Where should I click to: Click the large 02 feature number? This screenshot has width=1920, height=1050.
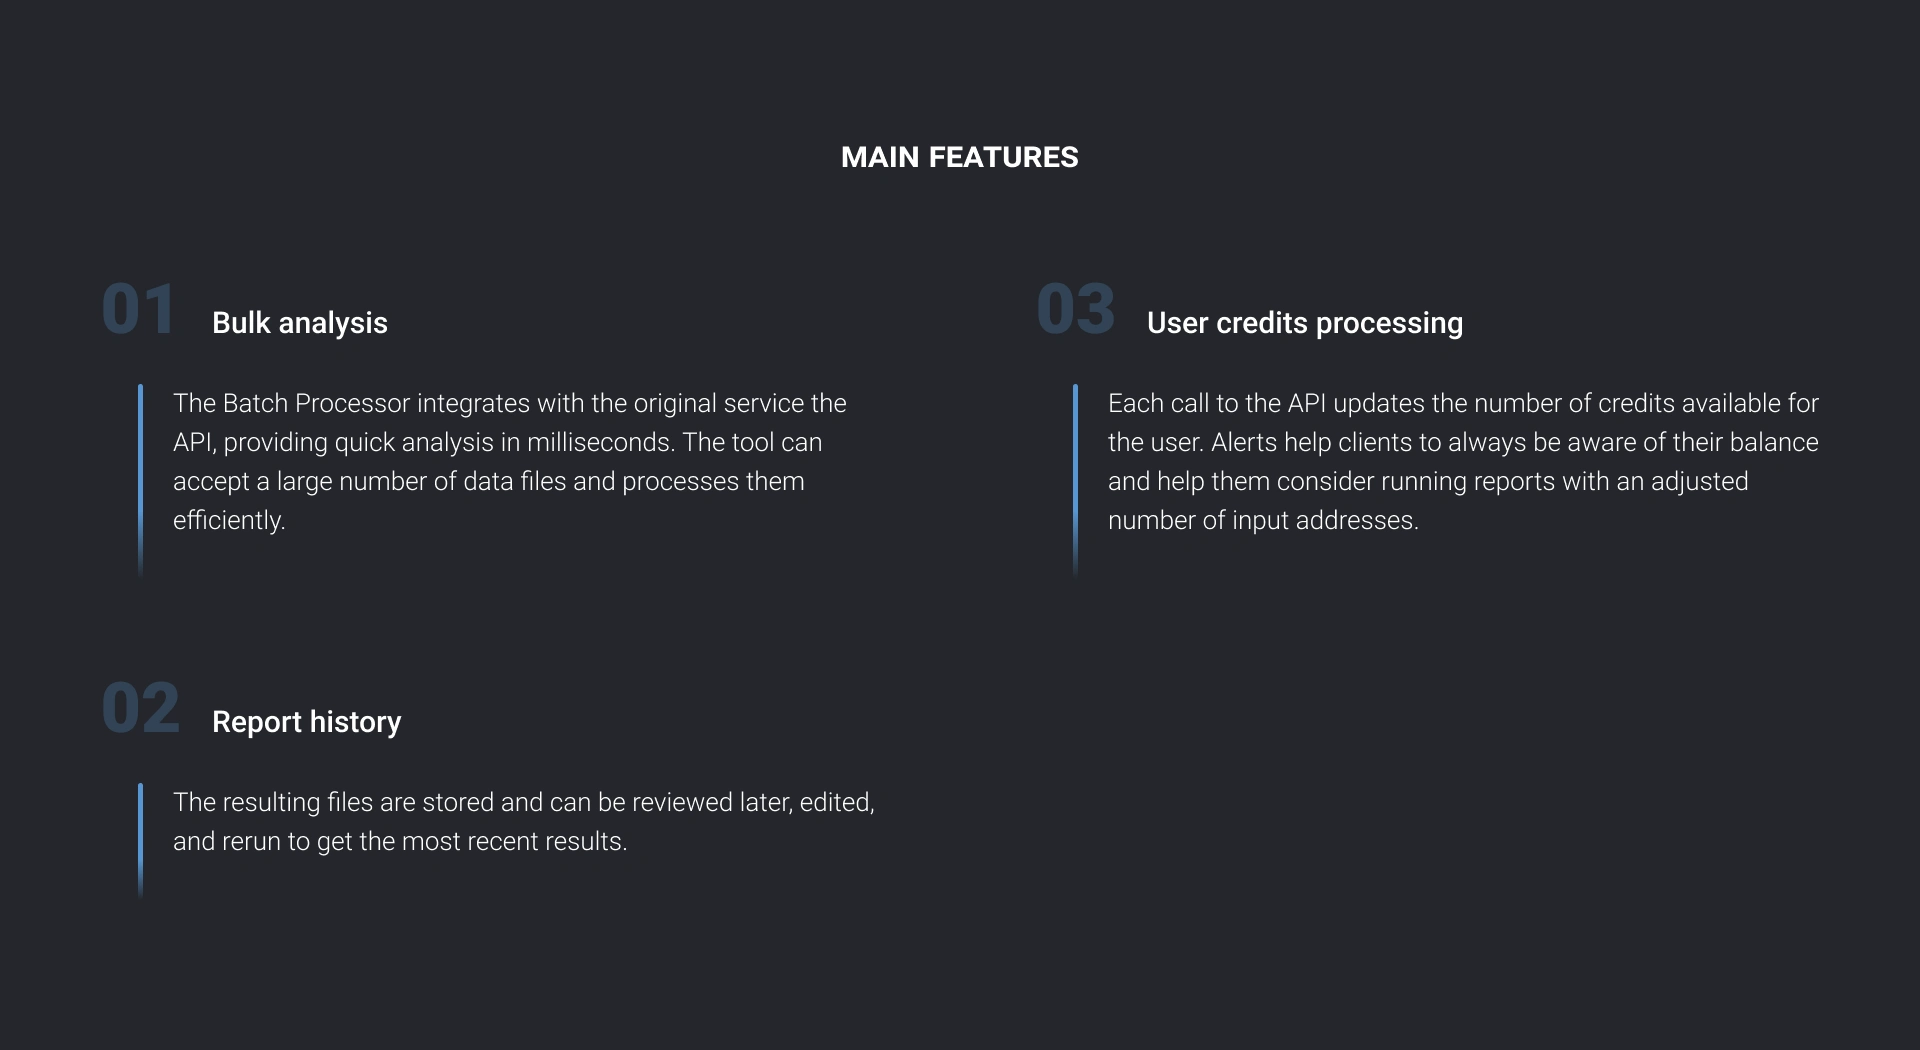141,708
